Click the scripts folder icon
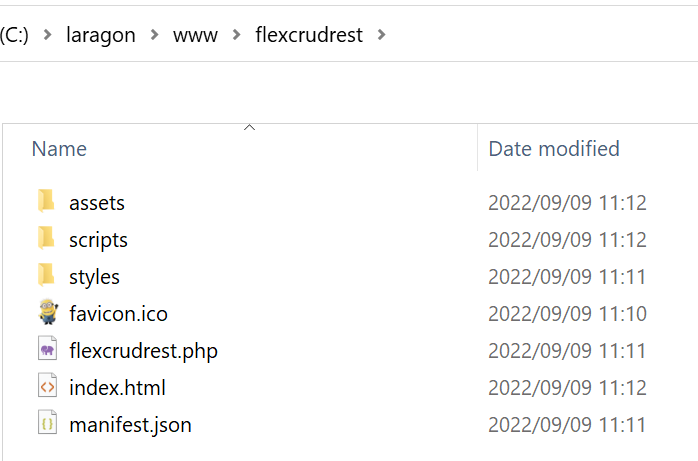698x461 pixels. (x=46, y=239)
